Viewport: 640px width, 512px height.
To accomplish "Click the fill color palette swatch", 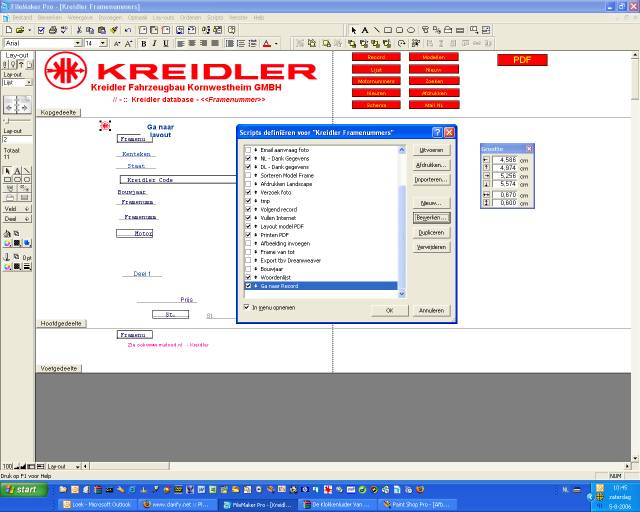I will (x=7, y=243).
